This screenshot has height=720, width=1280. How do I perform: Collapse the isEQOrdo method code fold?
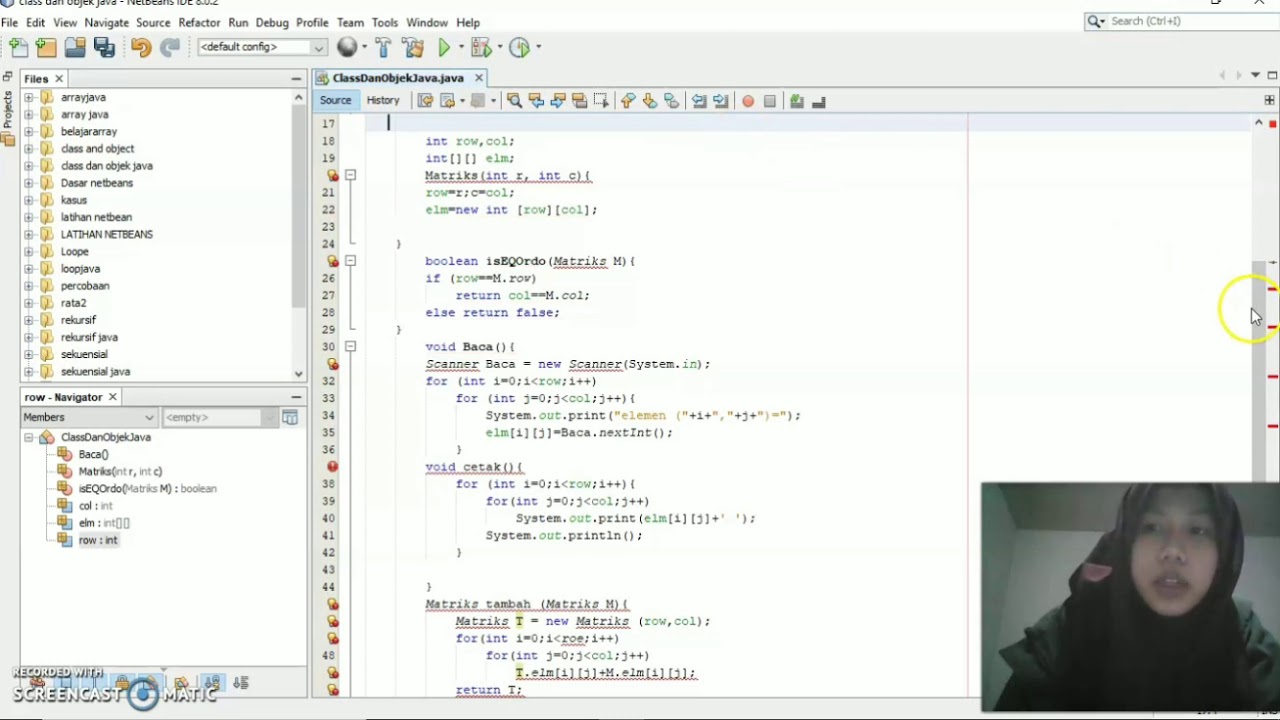pos(350,261)
